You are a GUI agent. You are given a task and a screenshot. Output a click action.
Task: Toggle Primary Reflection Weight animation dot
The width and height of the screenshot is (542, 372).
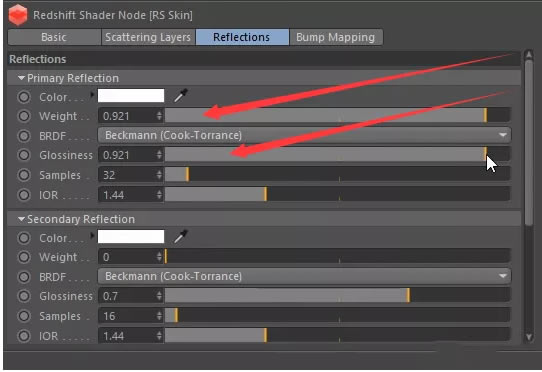click(x=24, y=116)
